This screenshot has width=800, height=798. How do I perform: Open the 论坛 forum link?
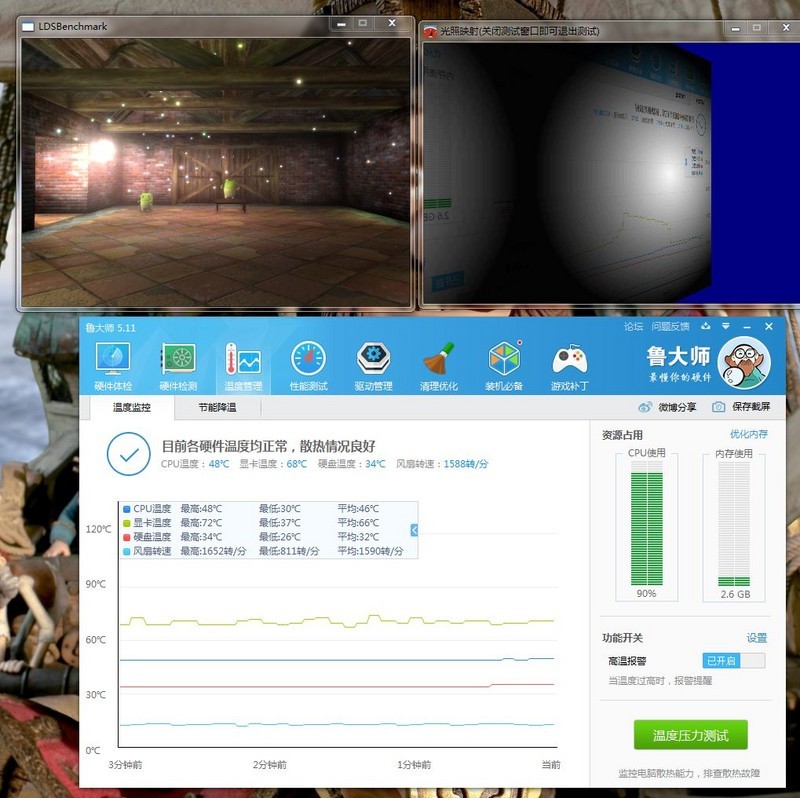(x=633, y=327)
